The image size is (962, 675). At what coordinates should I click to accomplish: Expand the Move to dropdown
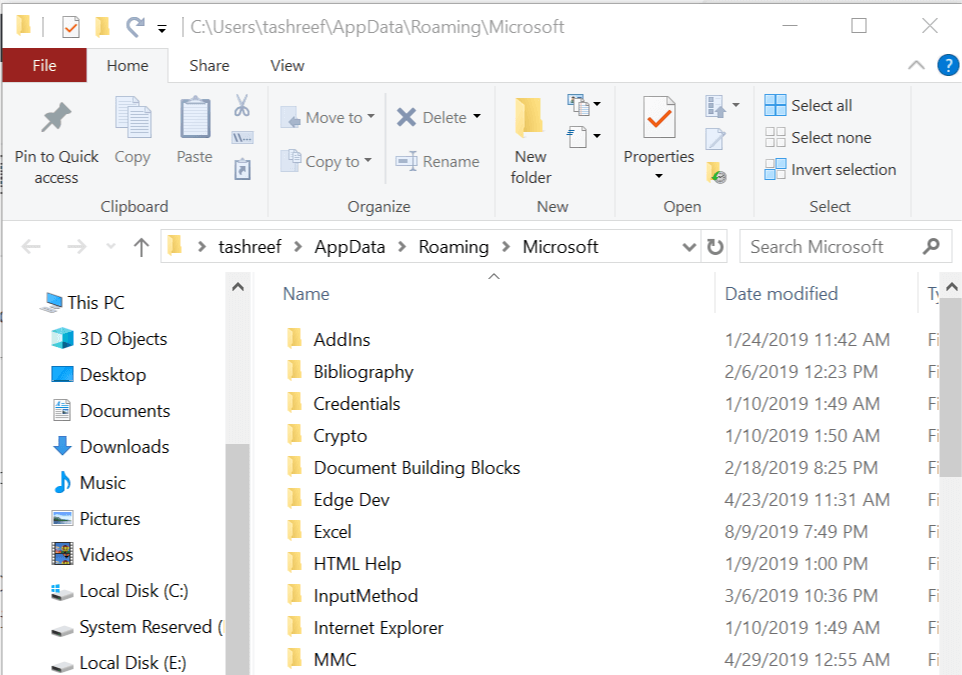371,116
